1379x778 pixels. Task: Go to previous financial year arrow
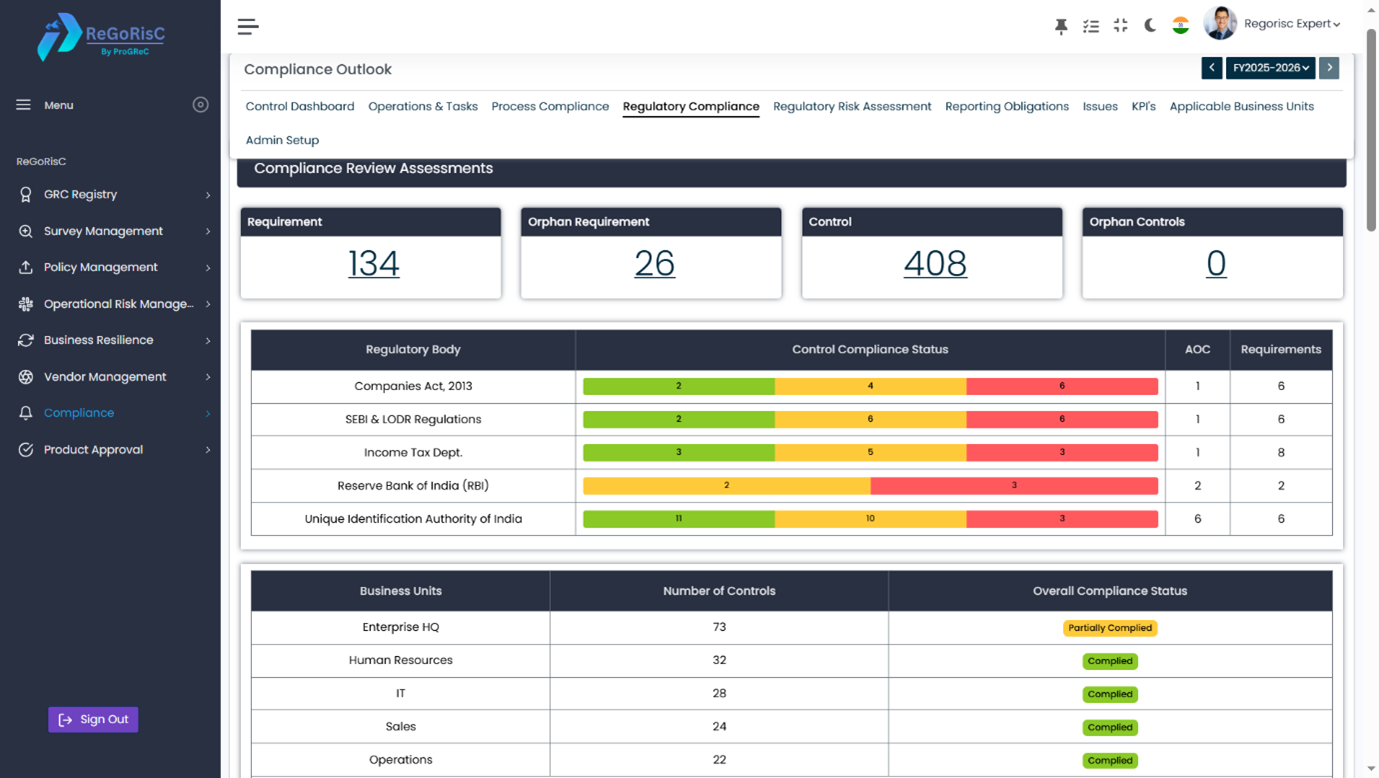[1211, 68]
